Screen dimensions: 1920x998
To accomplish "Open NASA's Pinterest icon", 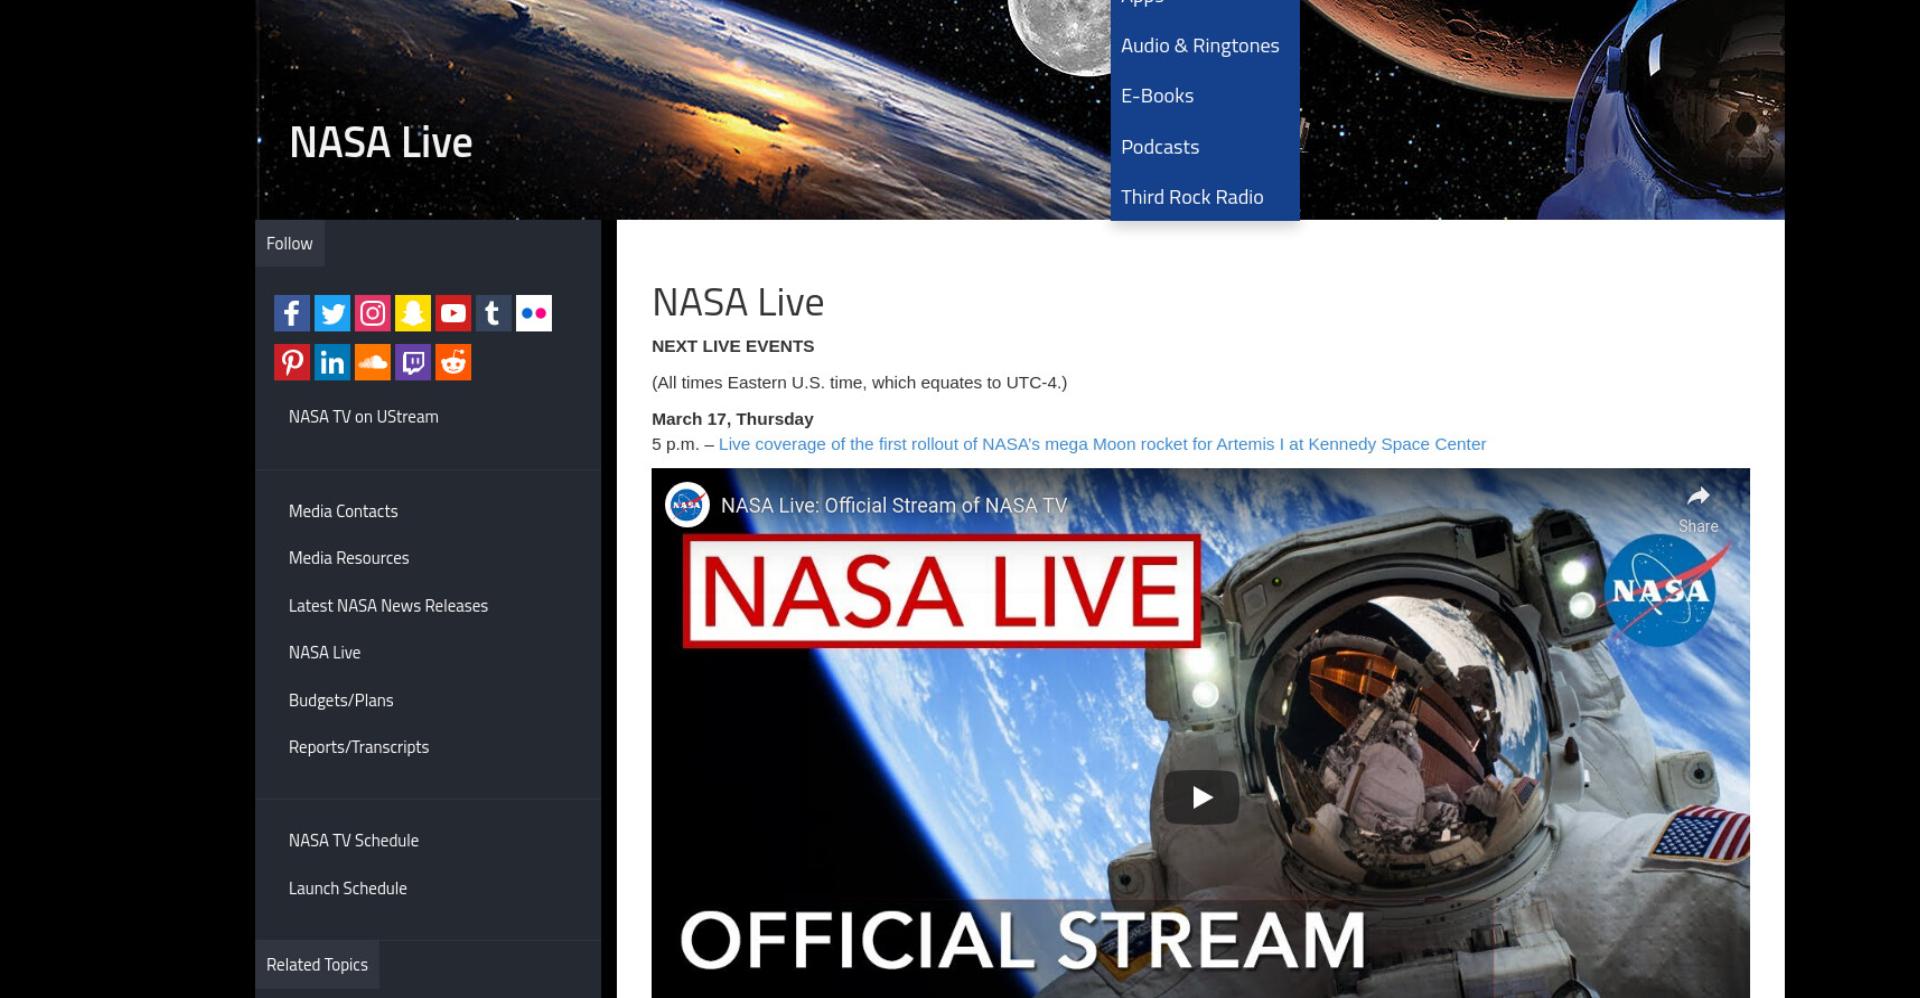I will pos(292,362).
